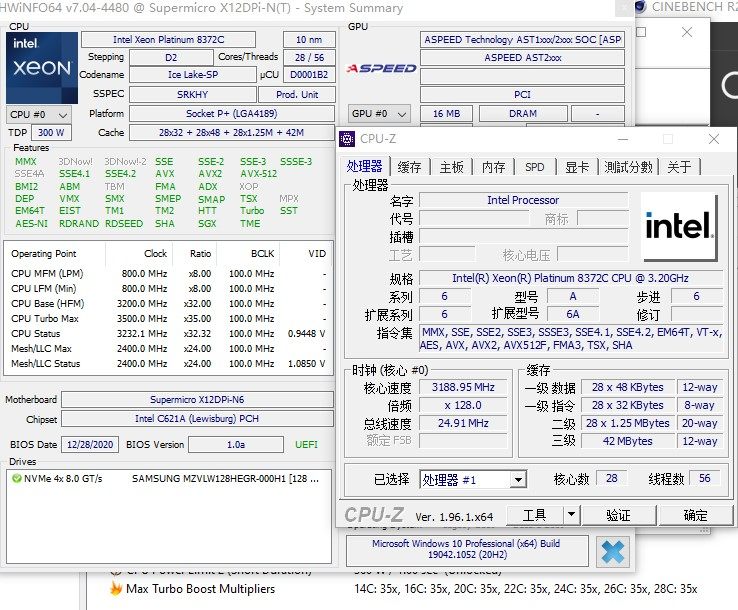Click the SGX feature label

207,224
